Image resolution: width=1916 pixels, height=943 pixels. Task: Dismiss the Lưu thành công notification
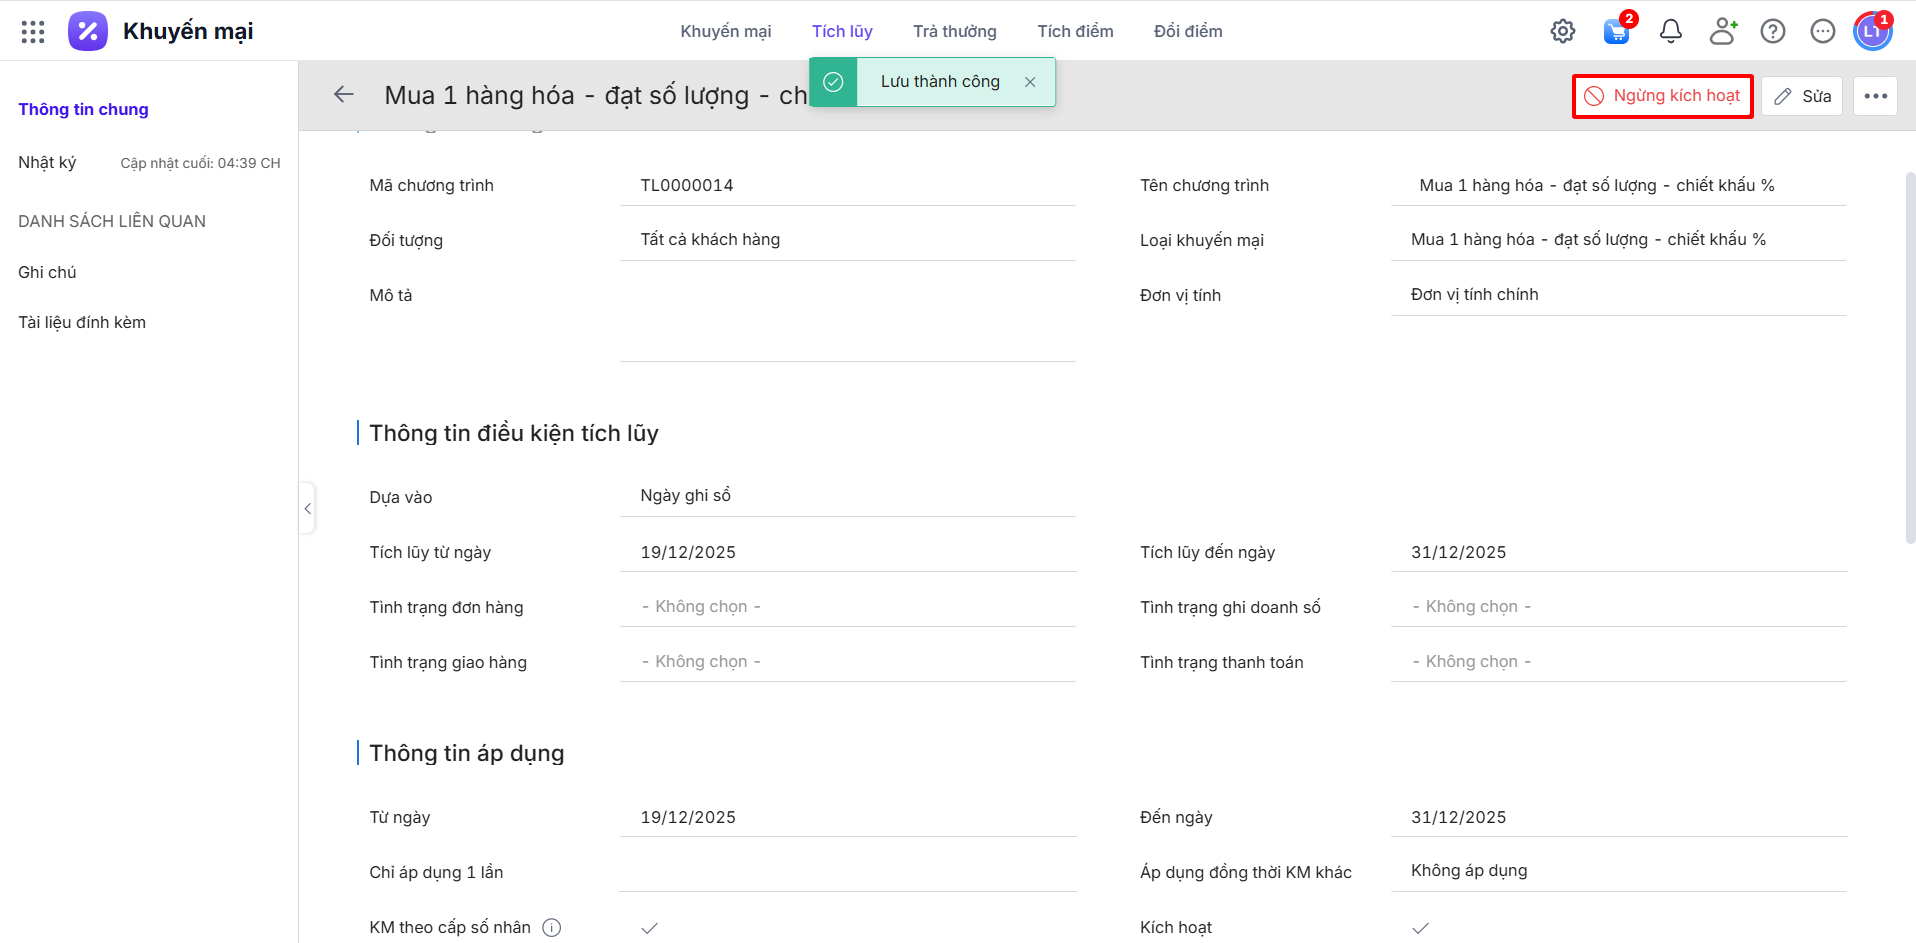pos(1030,82)
